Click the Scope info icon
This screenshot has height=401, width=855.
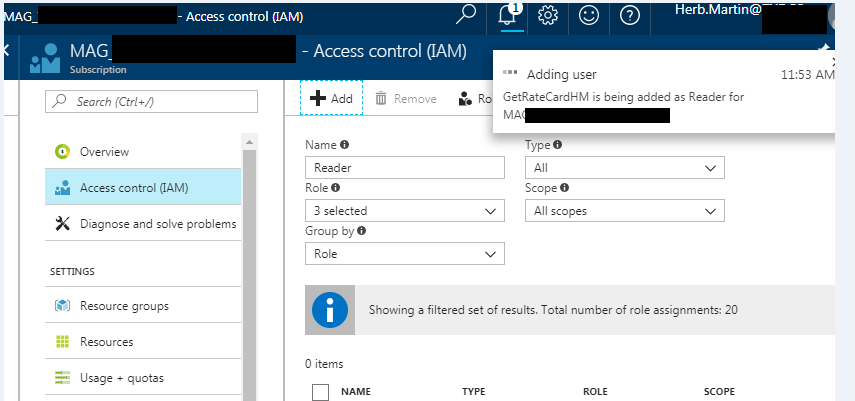pos(564,188)
